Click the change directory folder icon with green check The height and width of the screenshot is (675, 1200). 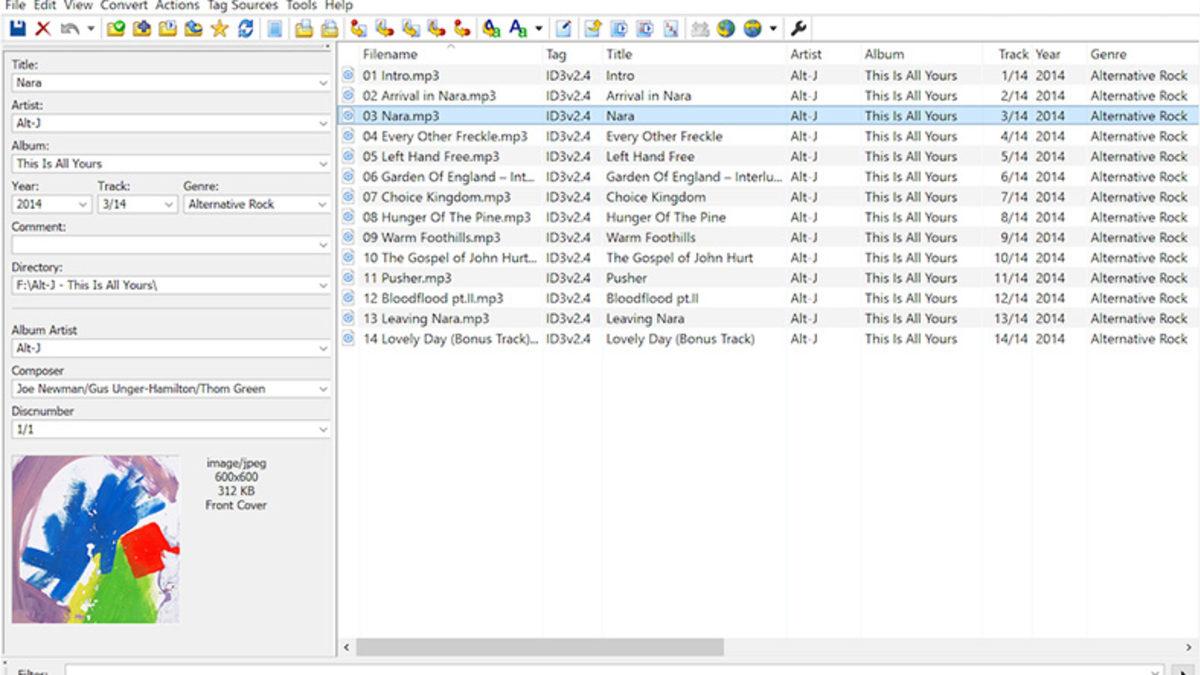pyautogui.click(x=115, y=29)
